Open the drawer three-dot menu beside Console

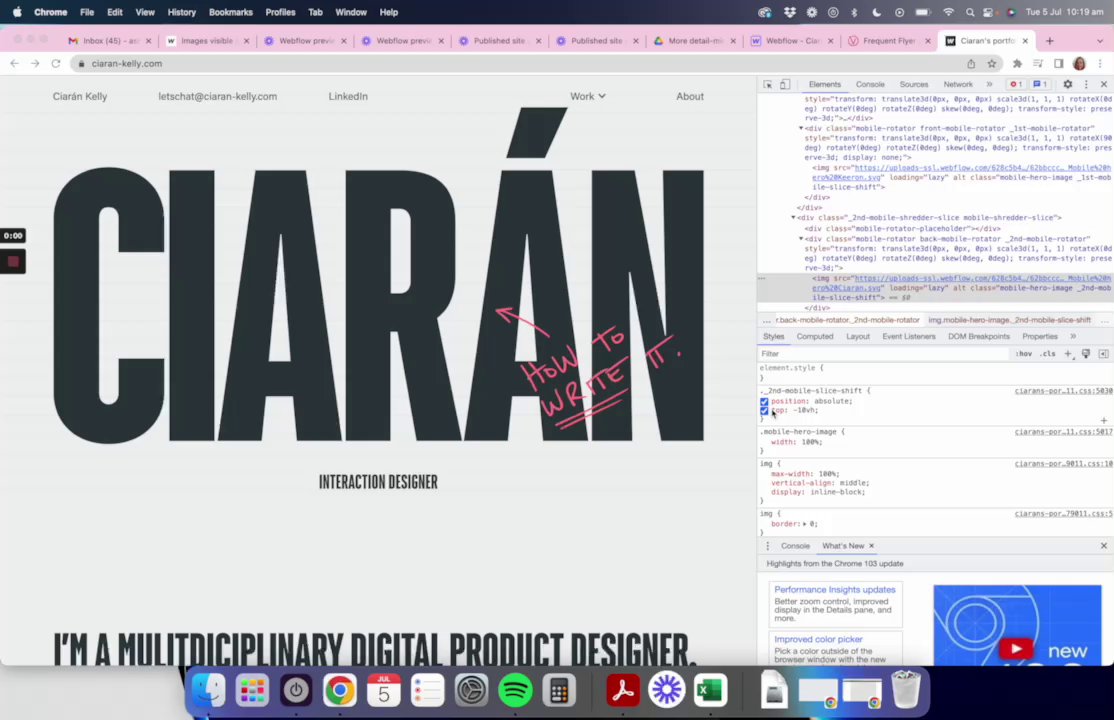pos(767,546)
